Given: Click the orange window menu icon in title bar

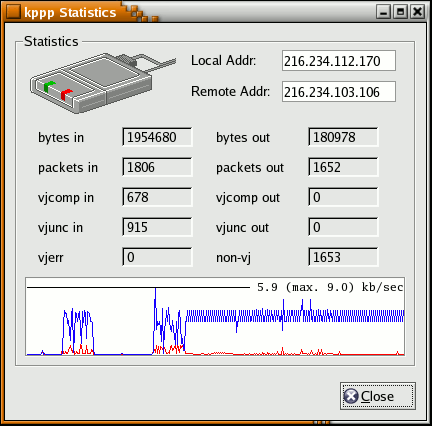Looking at the screenshot, I should click(13, 12).
